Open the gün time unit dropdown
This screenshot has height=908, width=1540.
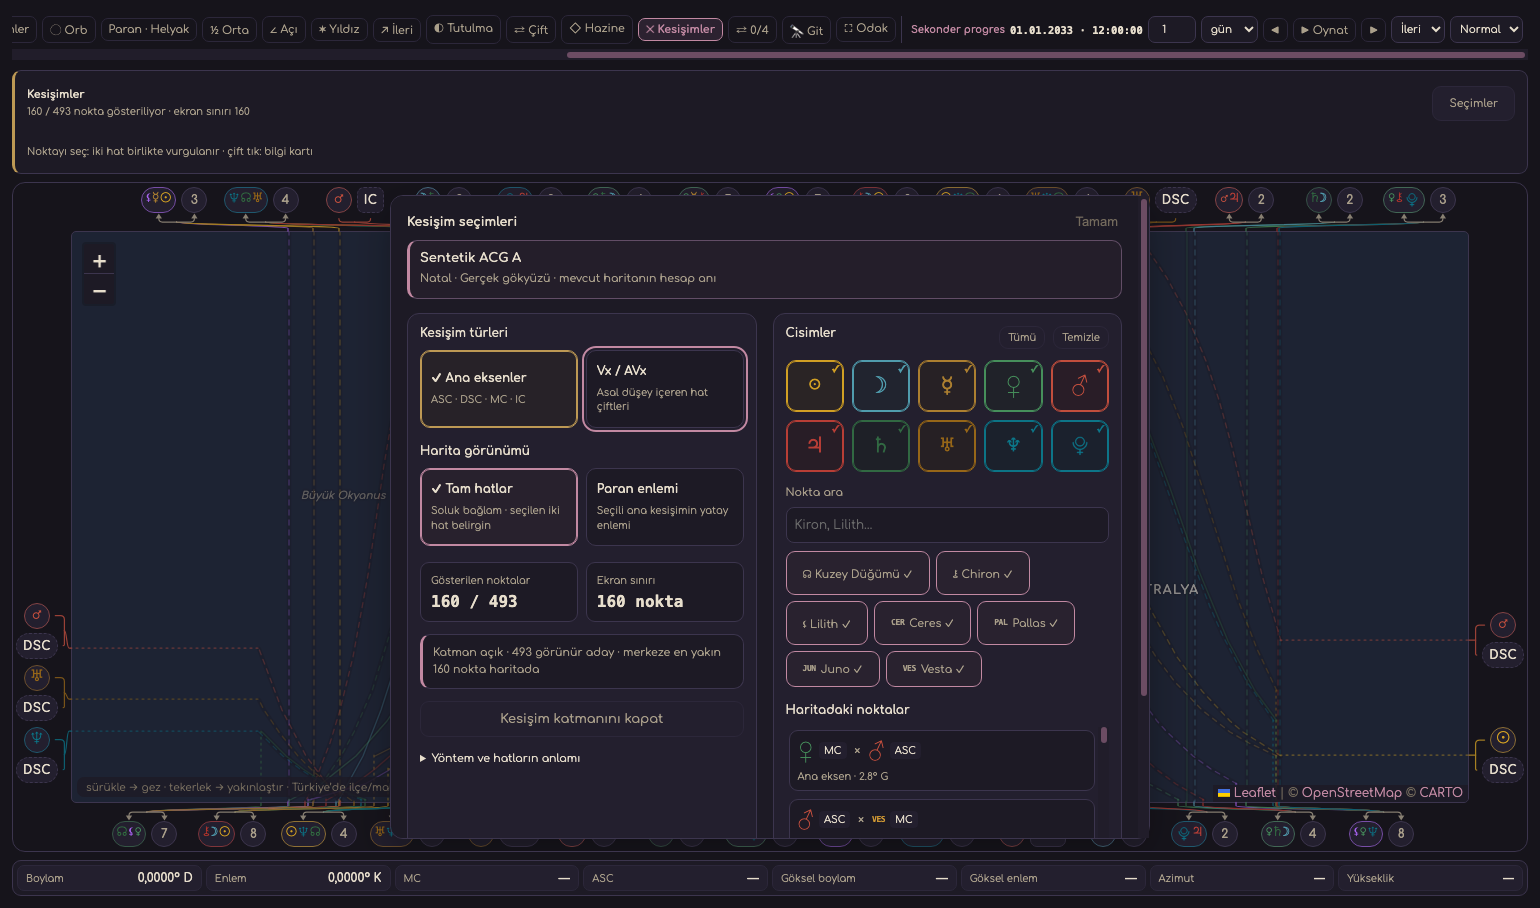[1229, 30]
